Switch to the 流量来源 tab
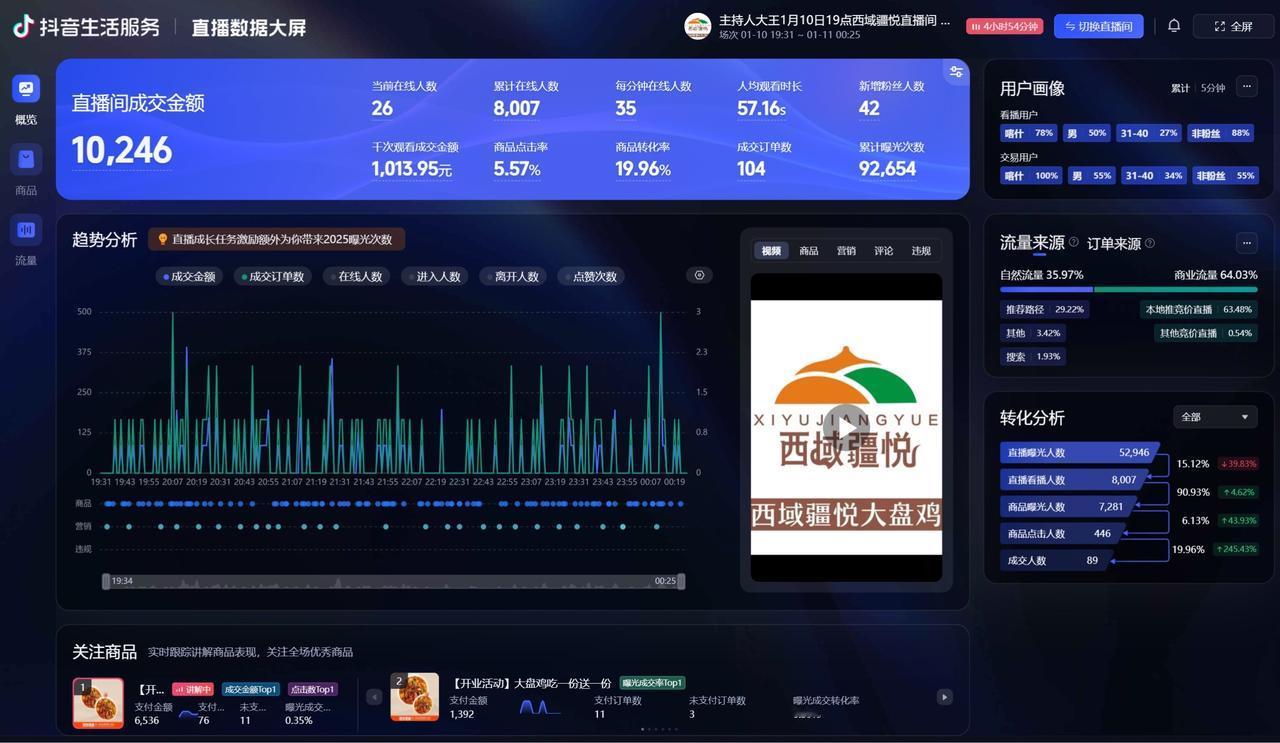Viewport: 1280px width, 743px height. click(1032, 242)
